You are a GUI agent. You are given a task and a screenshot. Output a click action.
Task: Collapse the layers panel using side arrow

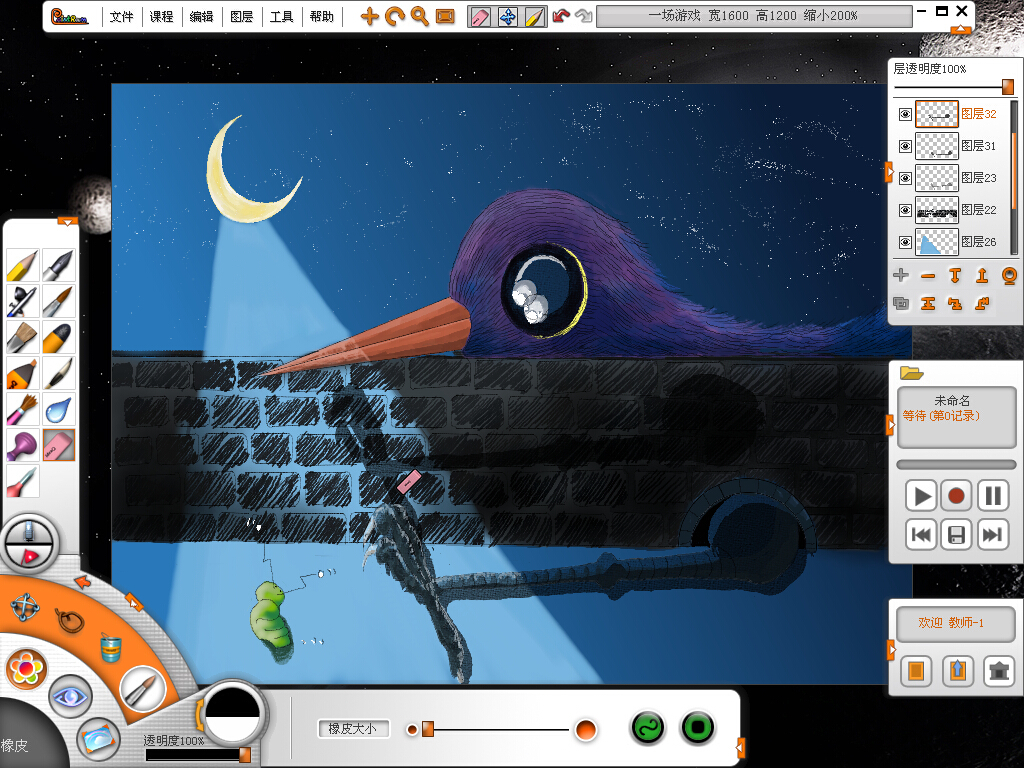pyautogui.click(x=889, y=172)
